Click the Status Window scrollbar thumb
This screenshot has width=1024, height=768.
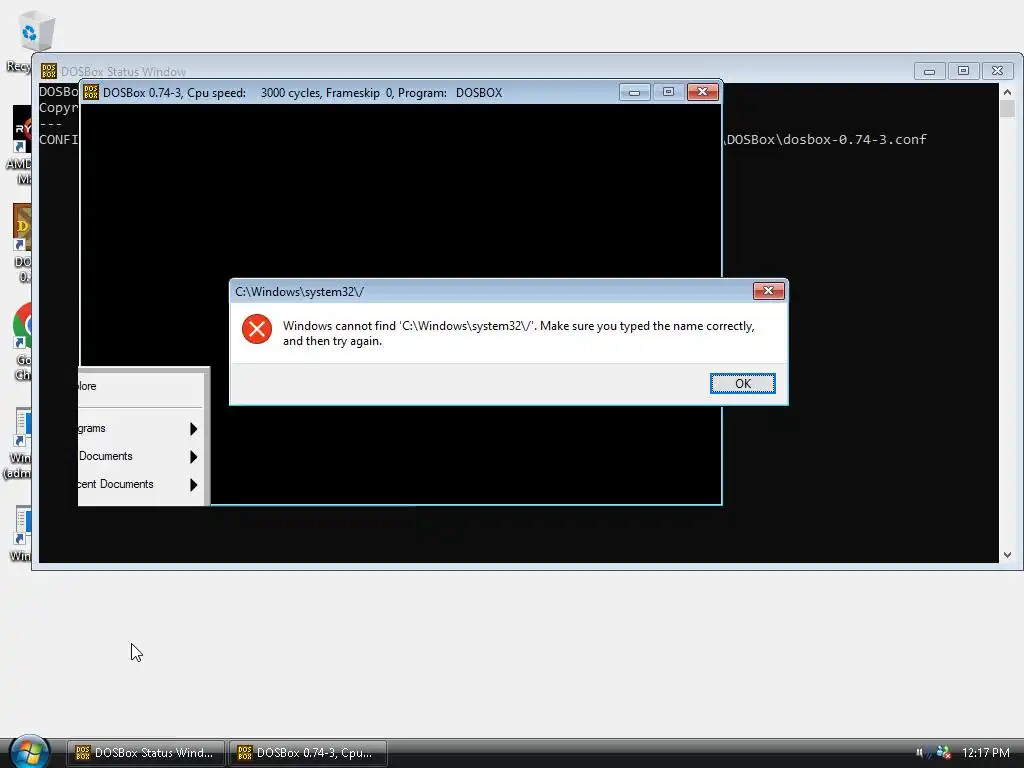1007,108
